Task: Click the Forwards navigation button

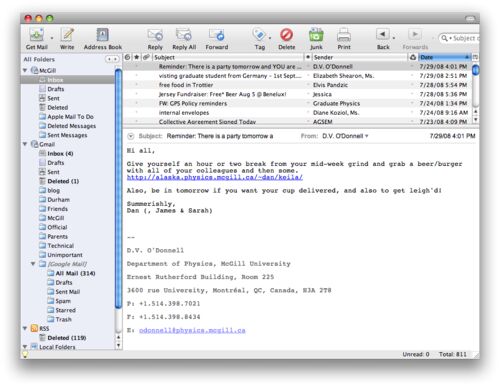Action: (415, 39)
